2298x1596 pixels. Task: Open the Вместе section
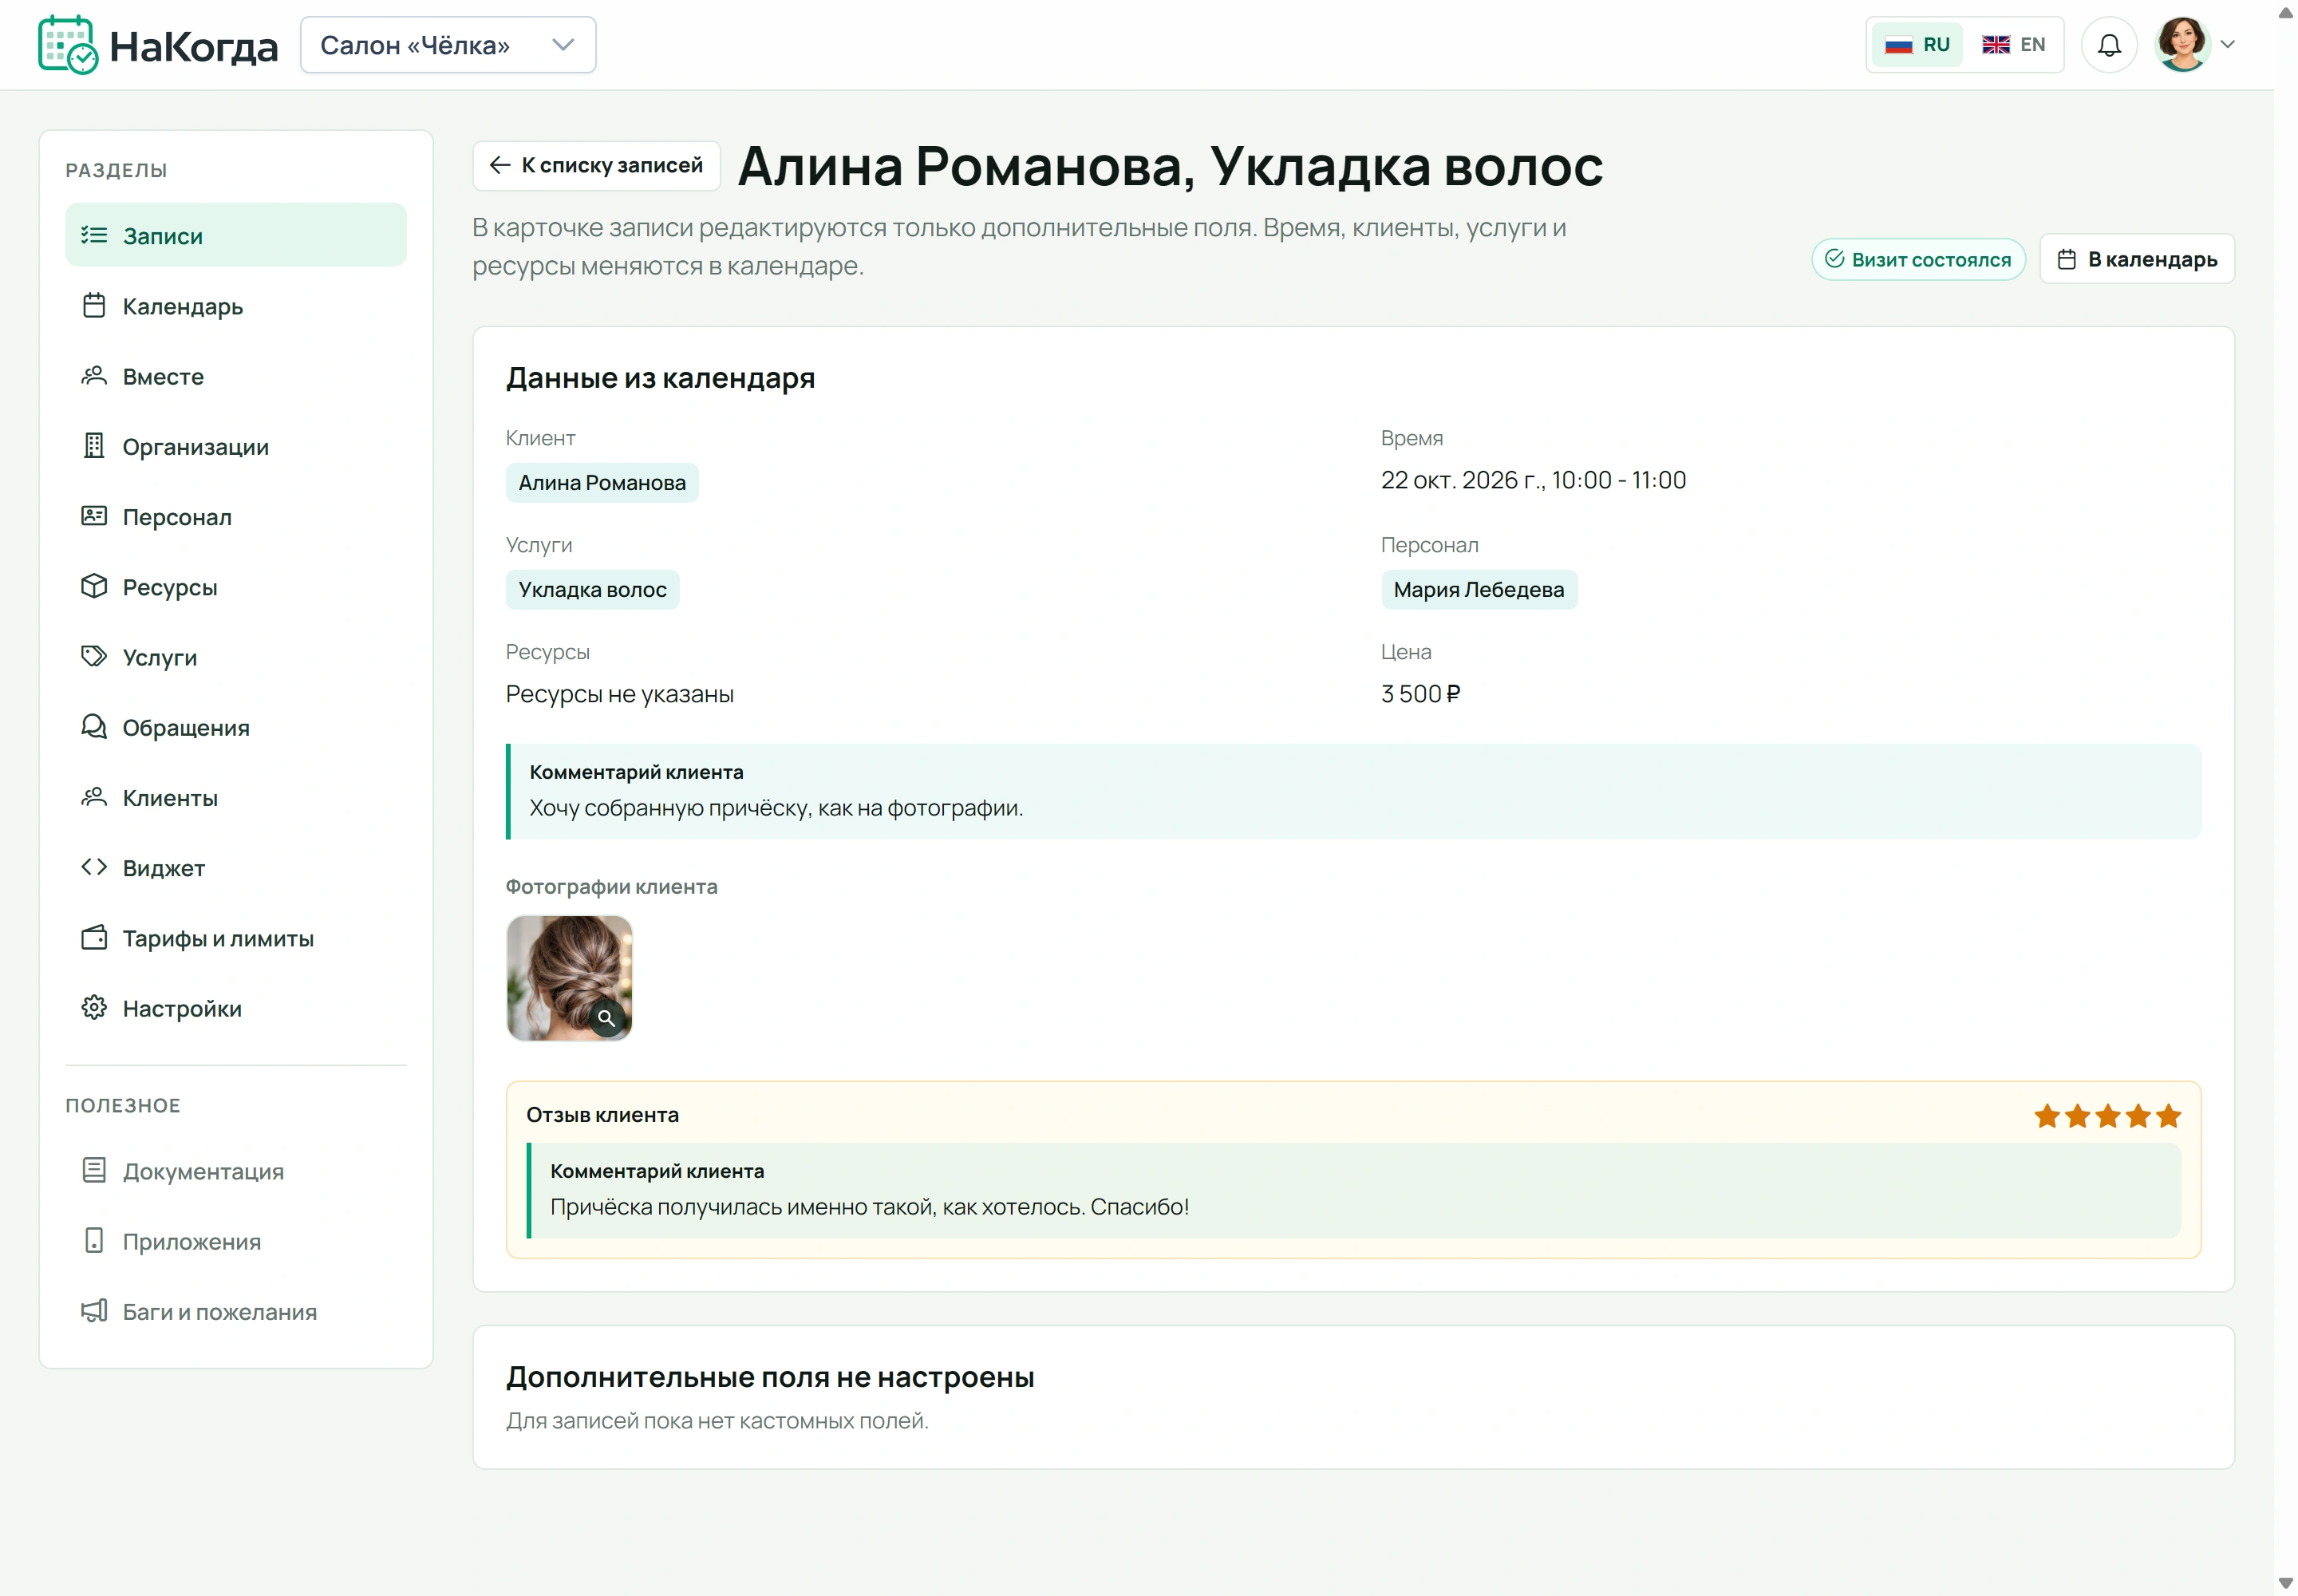236,376
